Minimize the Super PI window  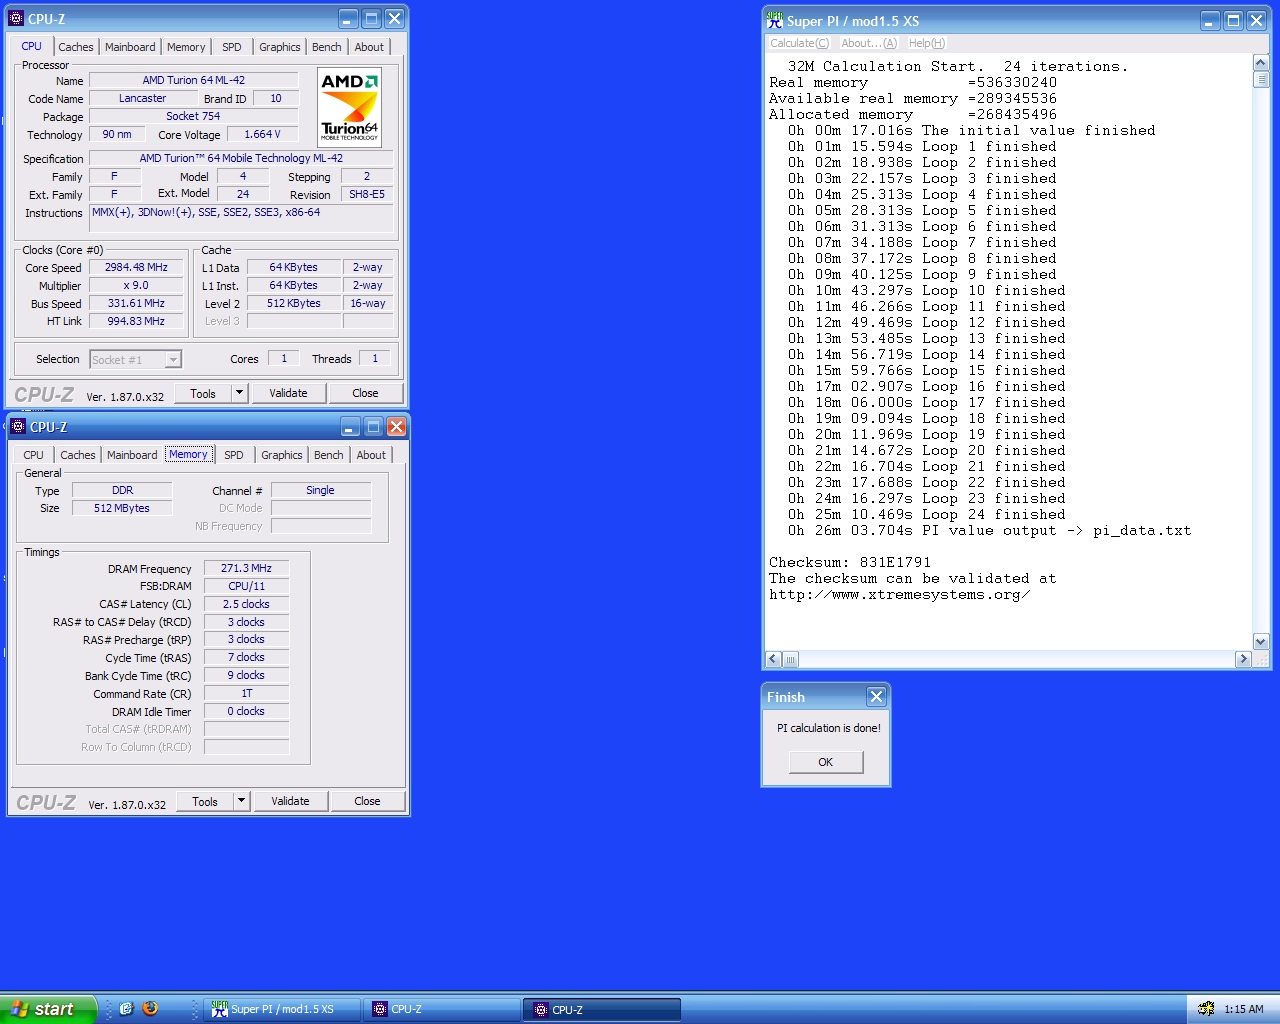coord(1210,20)
